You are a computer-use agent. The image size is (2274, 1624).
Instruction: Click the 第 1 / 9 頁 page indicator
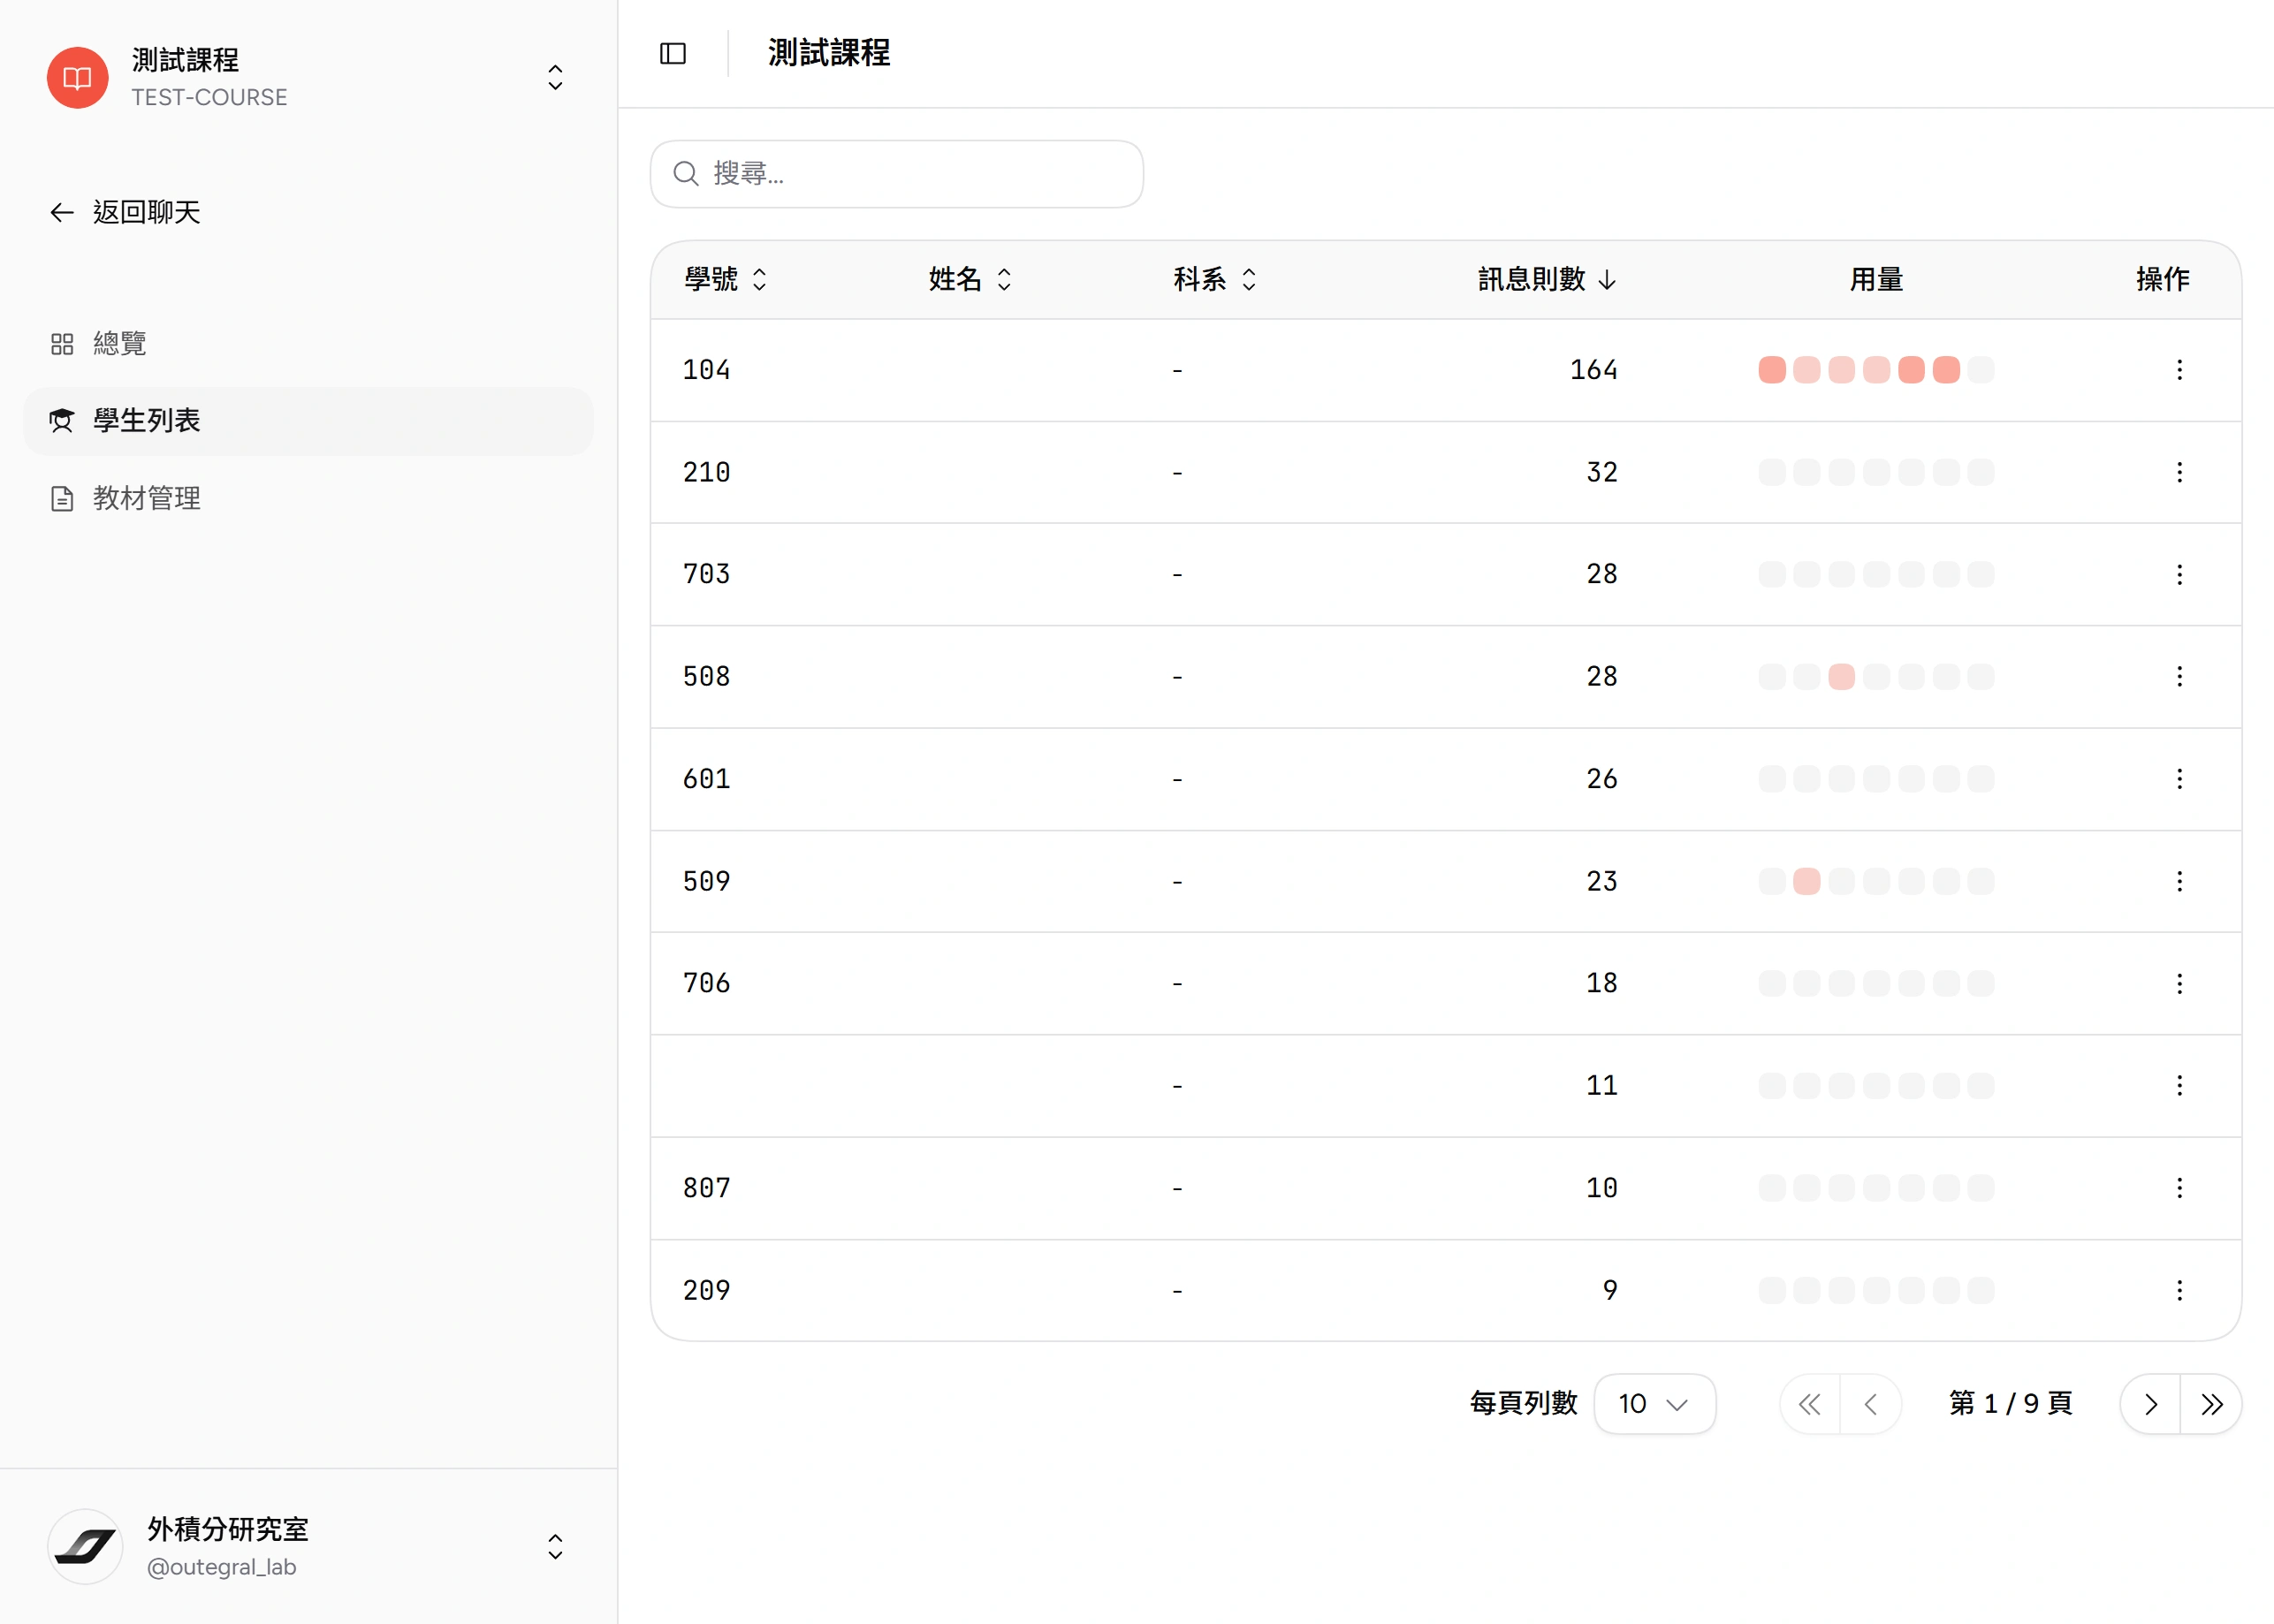[x=2010, y=1404]
